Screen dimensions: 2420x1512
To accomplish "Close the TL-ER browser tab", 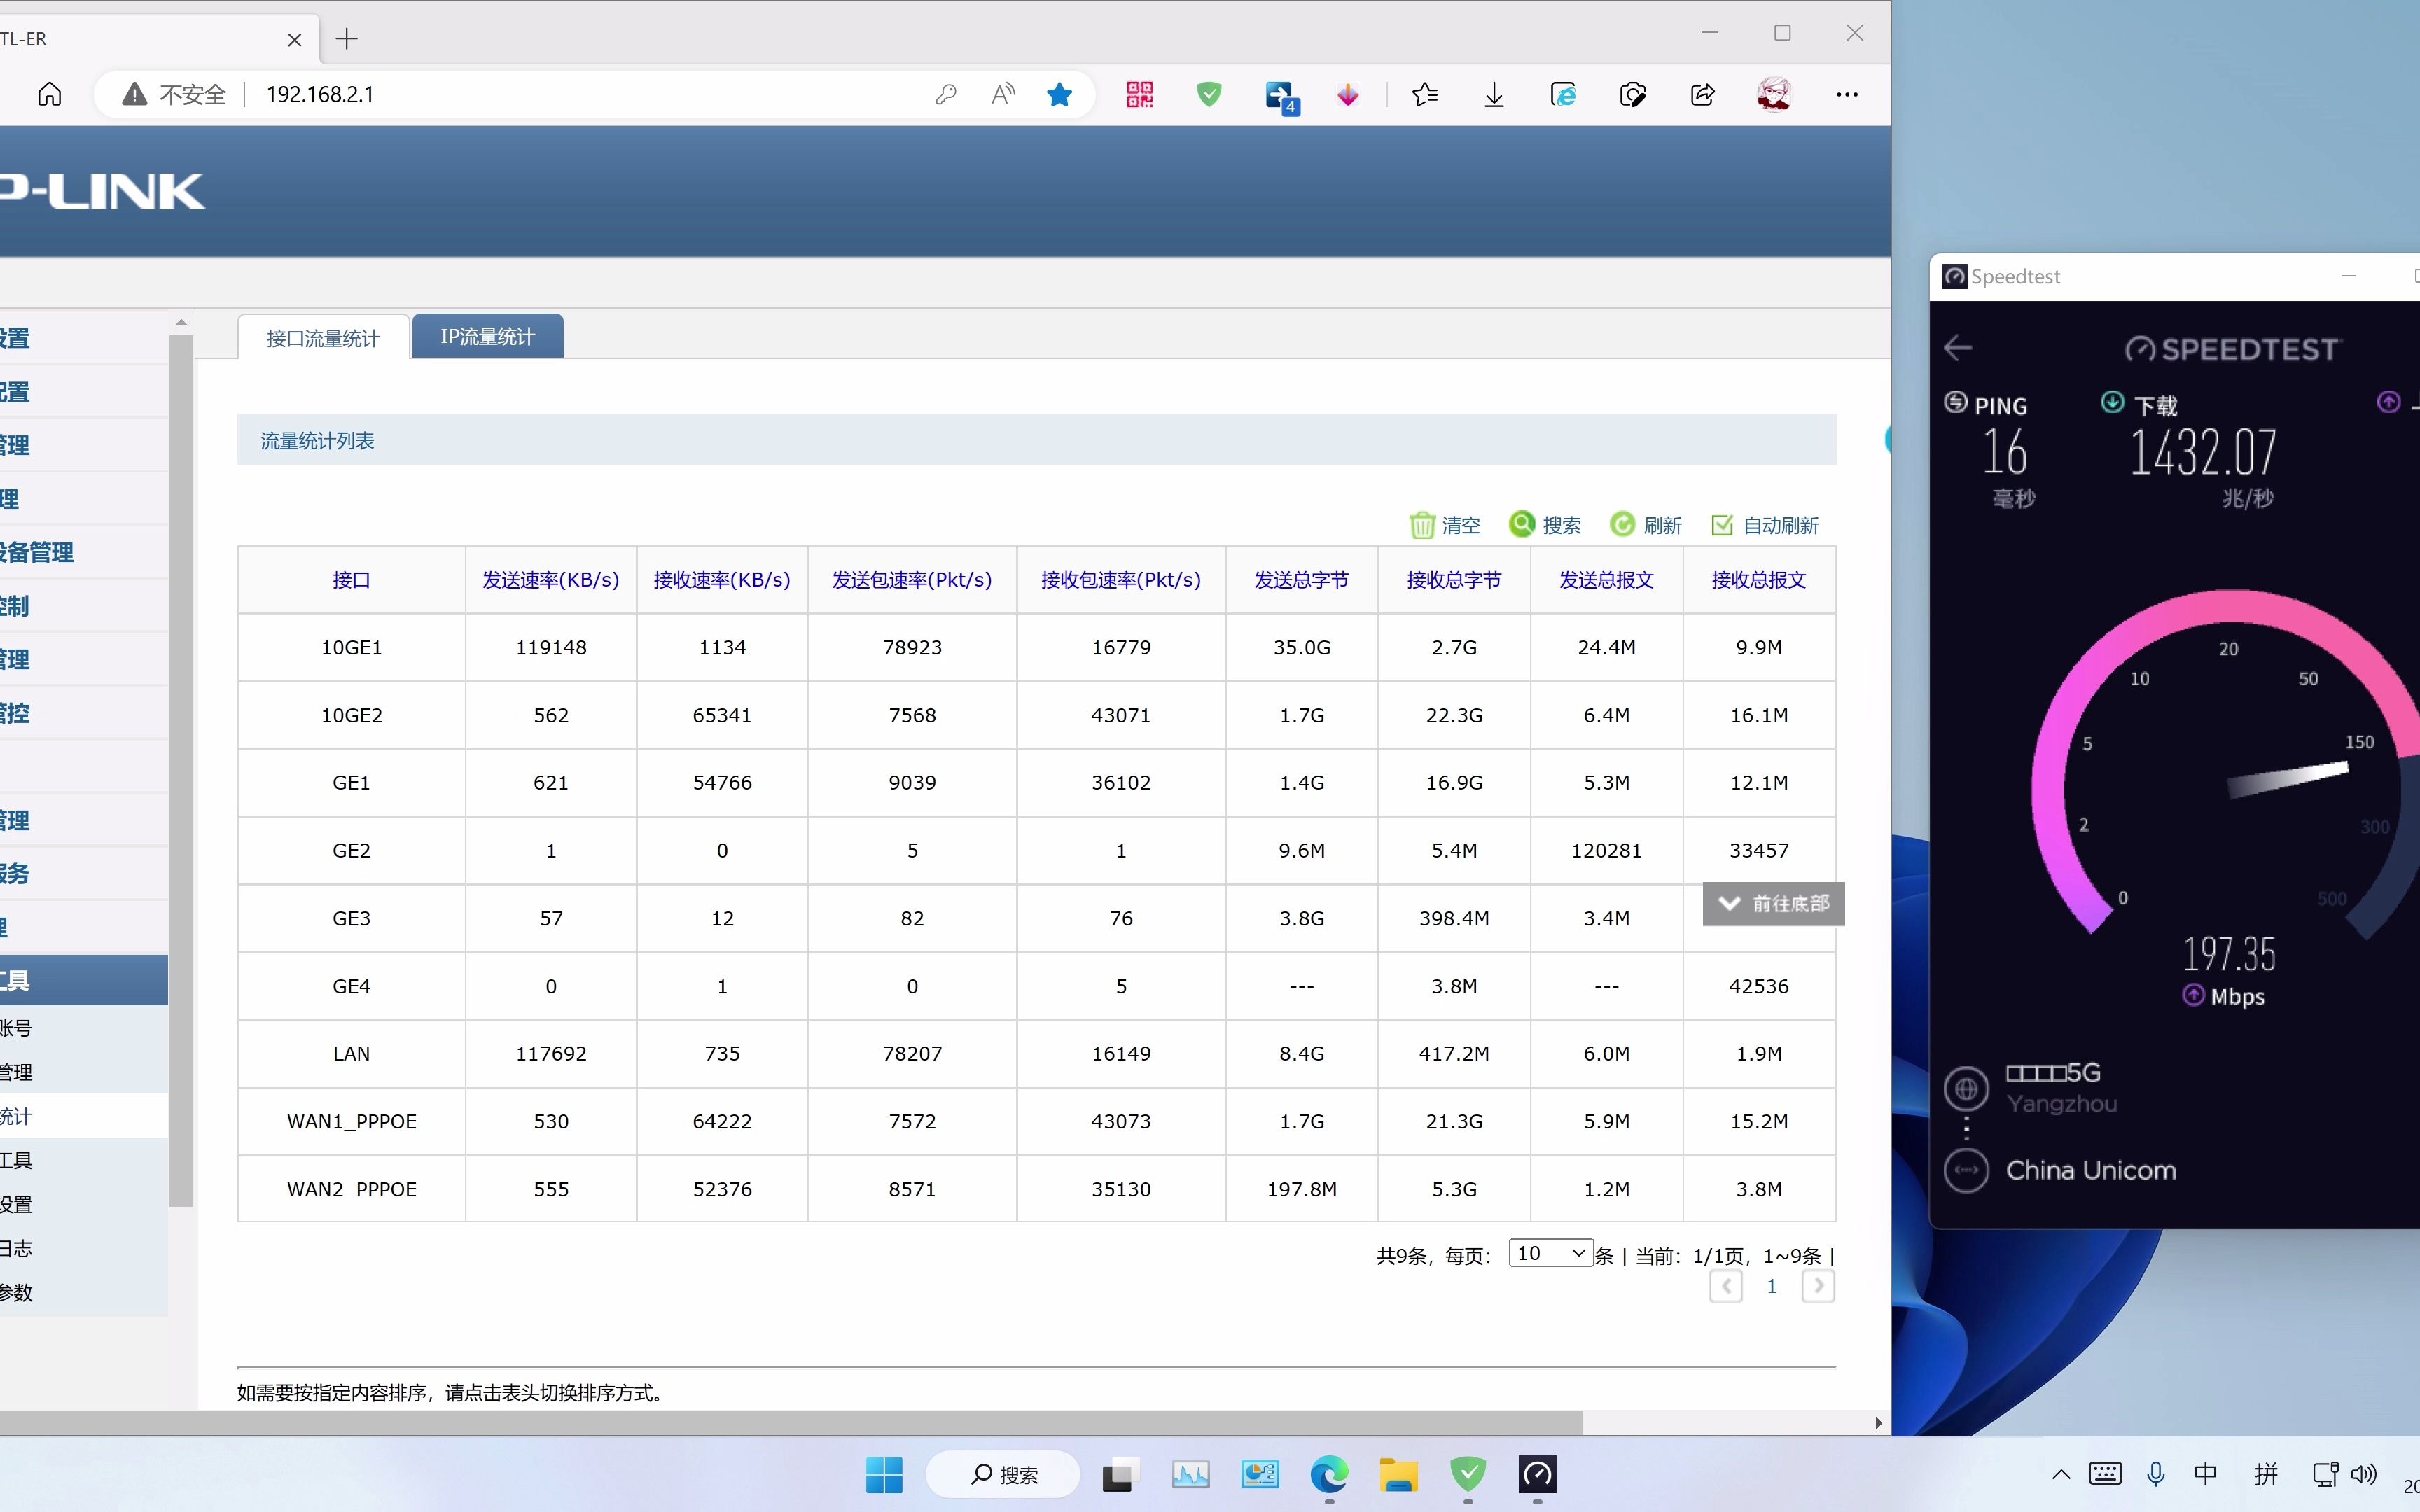I will pos(294,39).
